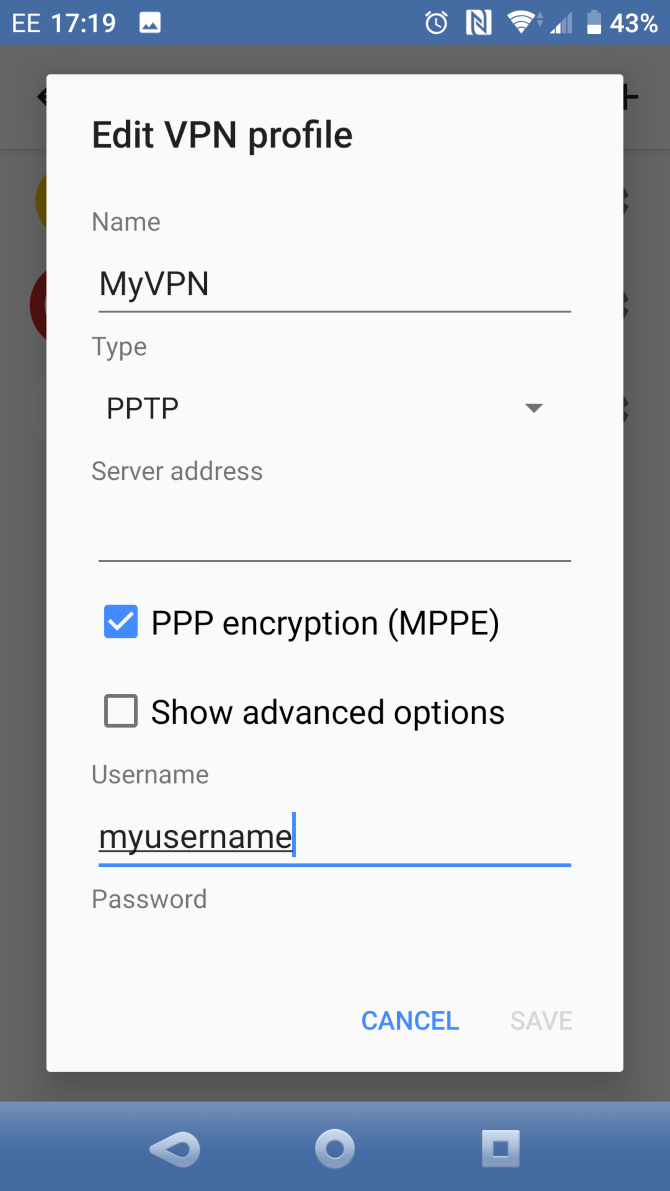Cancel editing the VPN profile
The width and height of the screenshot is (670, 1191).
click(x=409, y=1020)
